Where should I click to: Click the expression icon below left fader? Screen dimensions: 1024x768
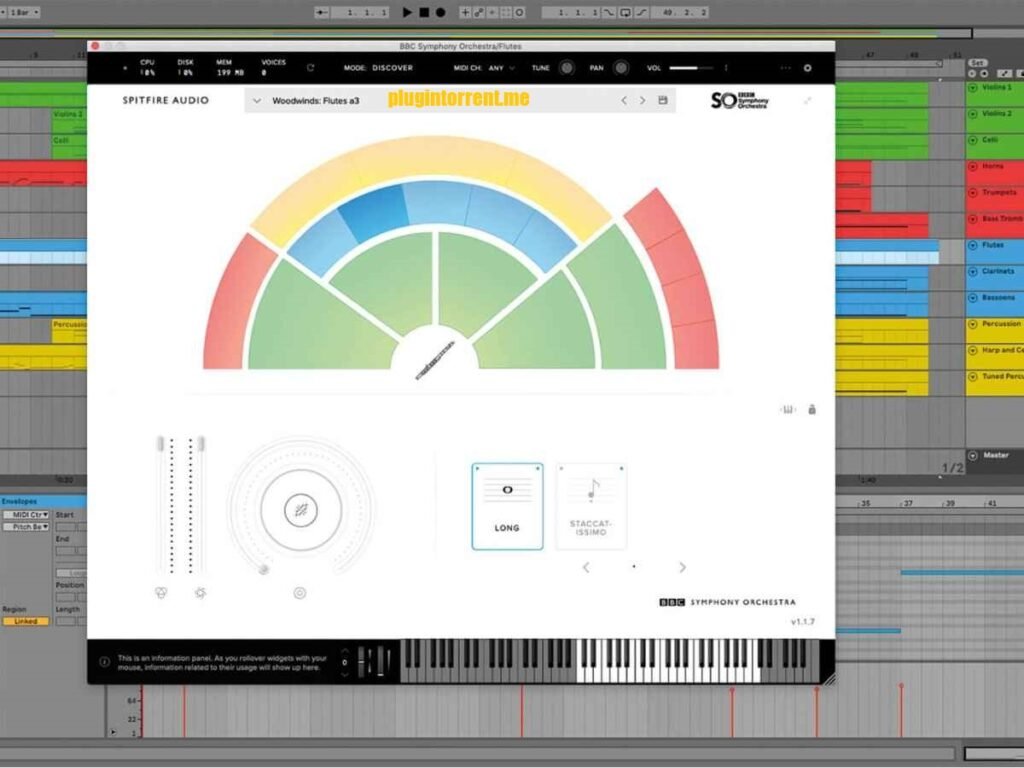(161, 593)
